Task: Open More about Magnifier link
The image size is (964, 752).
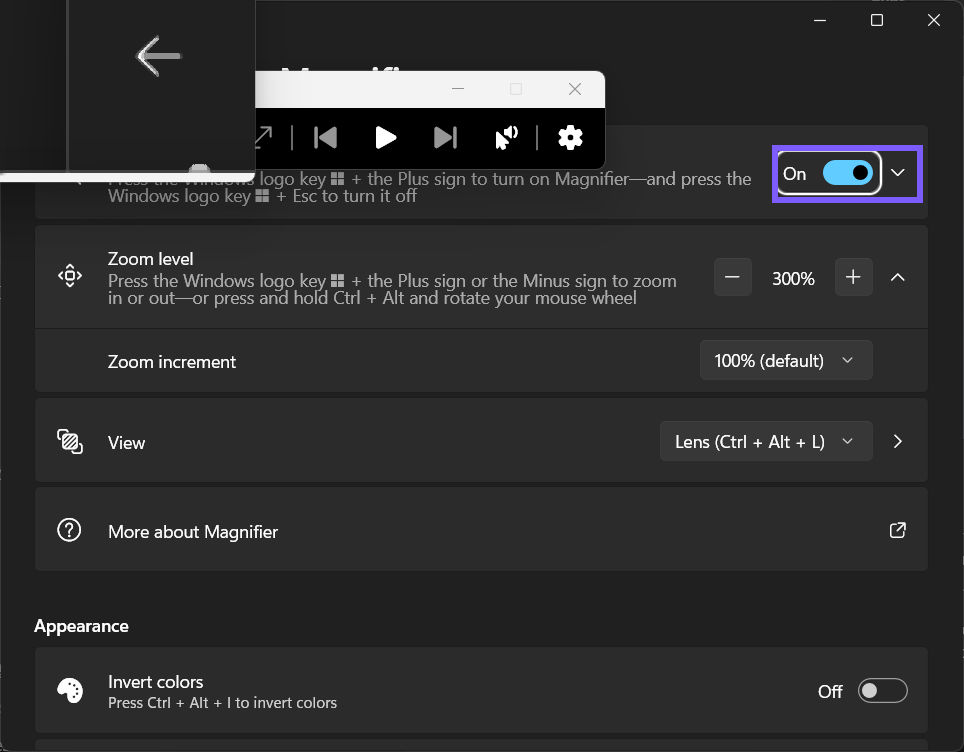Action: click(481, 529)
